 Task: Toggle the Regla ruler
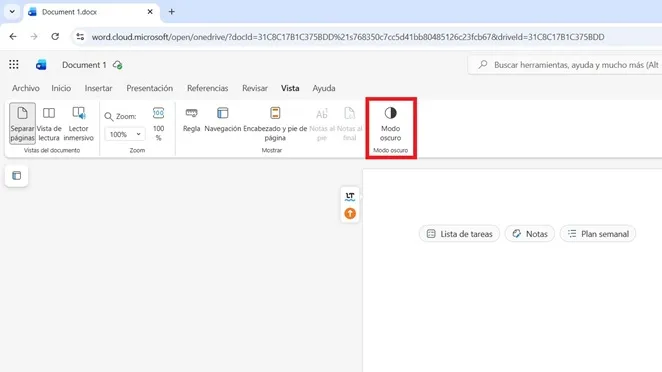pyautogui.click(x=191, y=119)
